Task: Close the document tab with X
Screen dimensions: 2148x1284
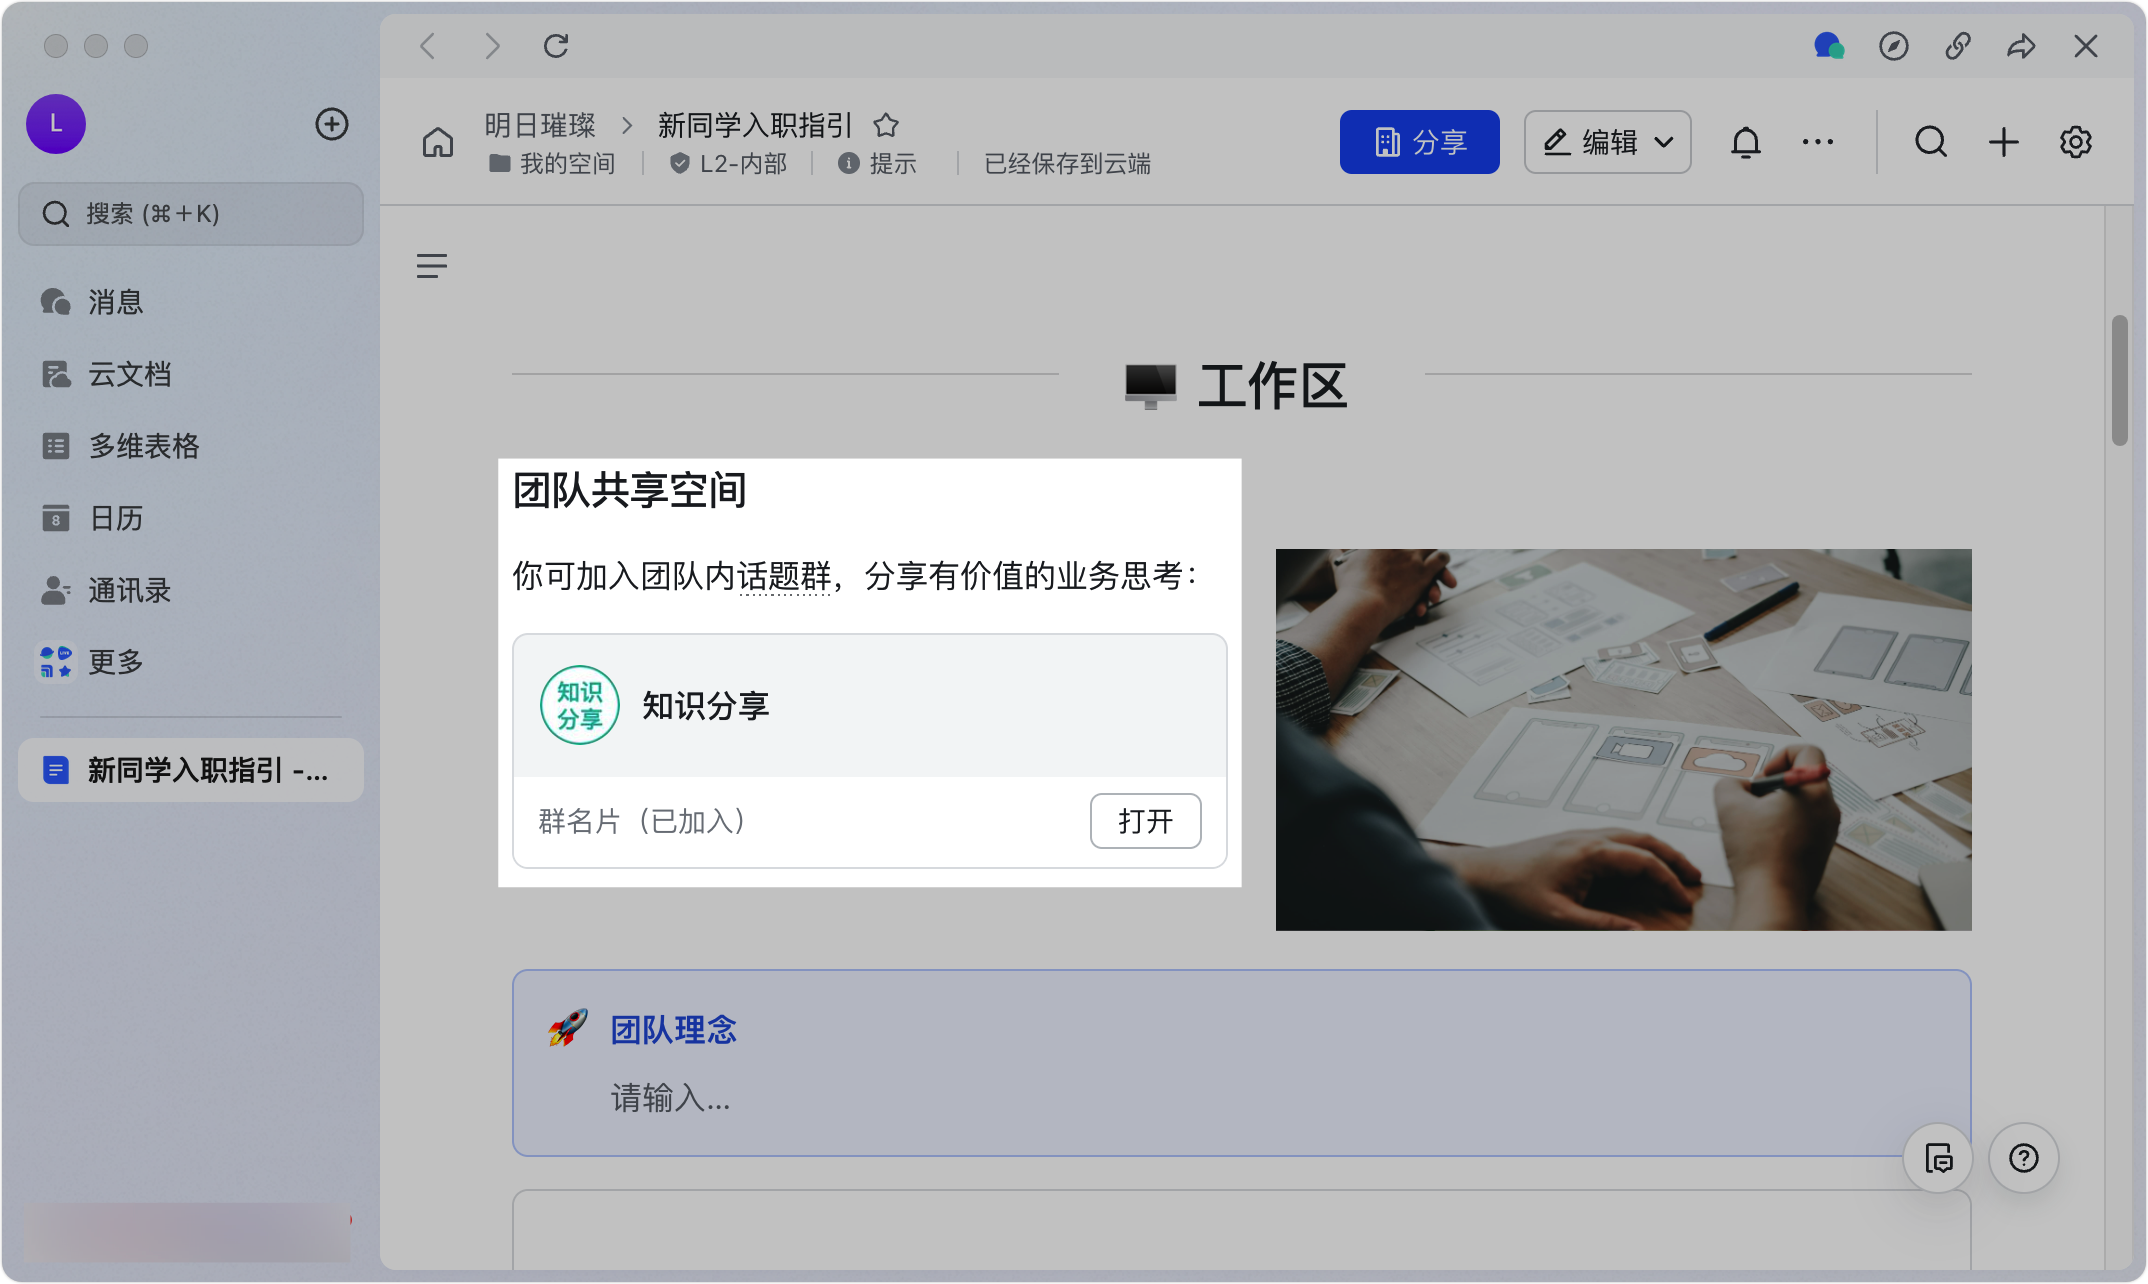Action: (x=2086, y=46)
